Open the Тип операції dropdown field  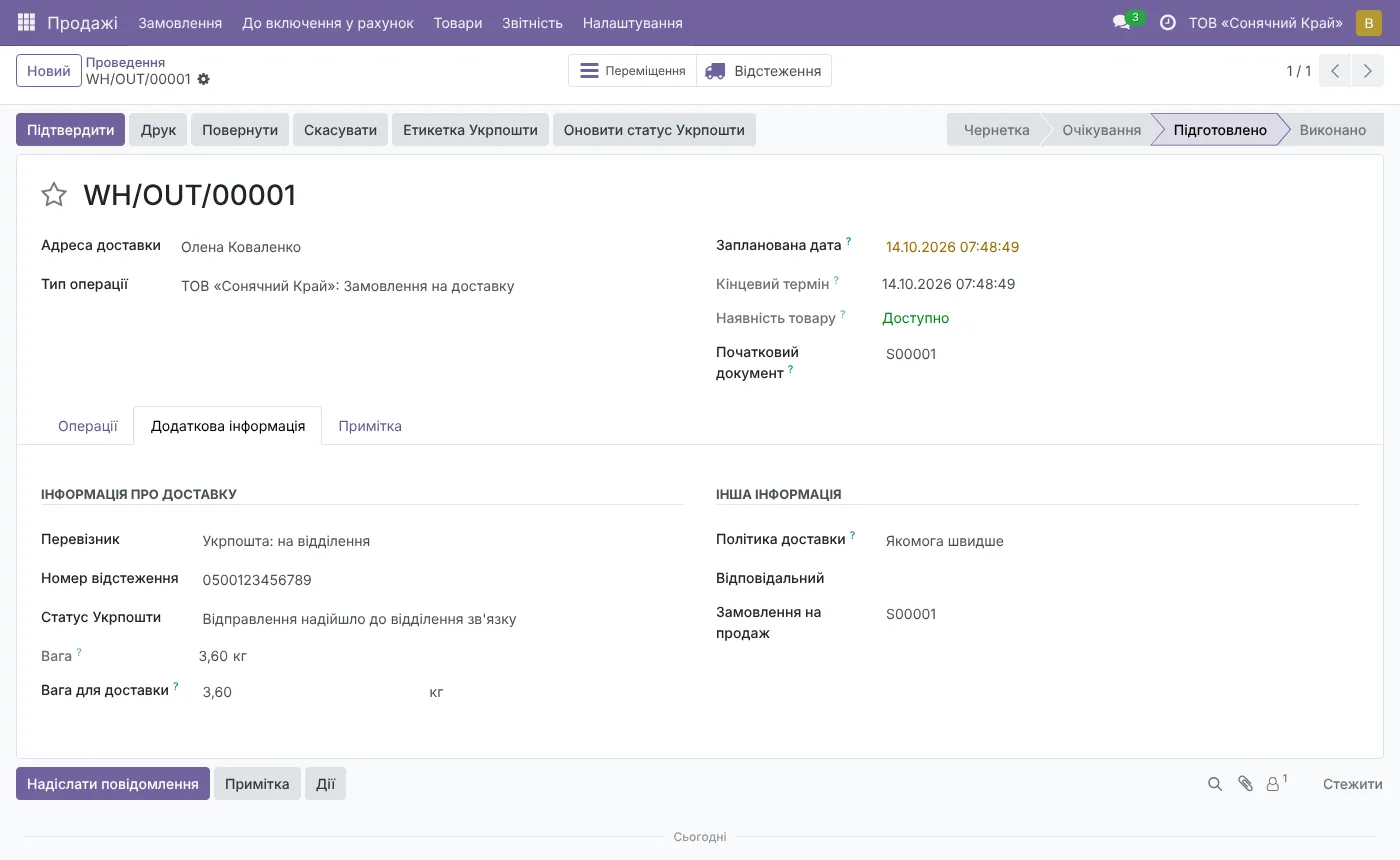[x=430, y=286]
